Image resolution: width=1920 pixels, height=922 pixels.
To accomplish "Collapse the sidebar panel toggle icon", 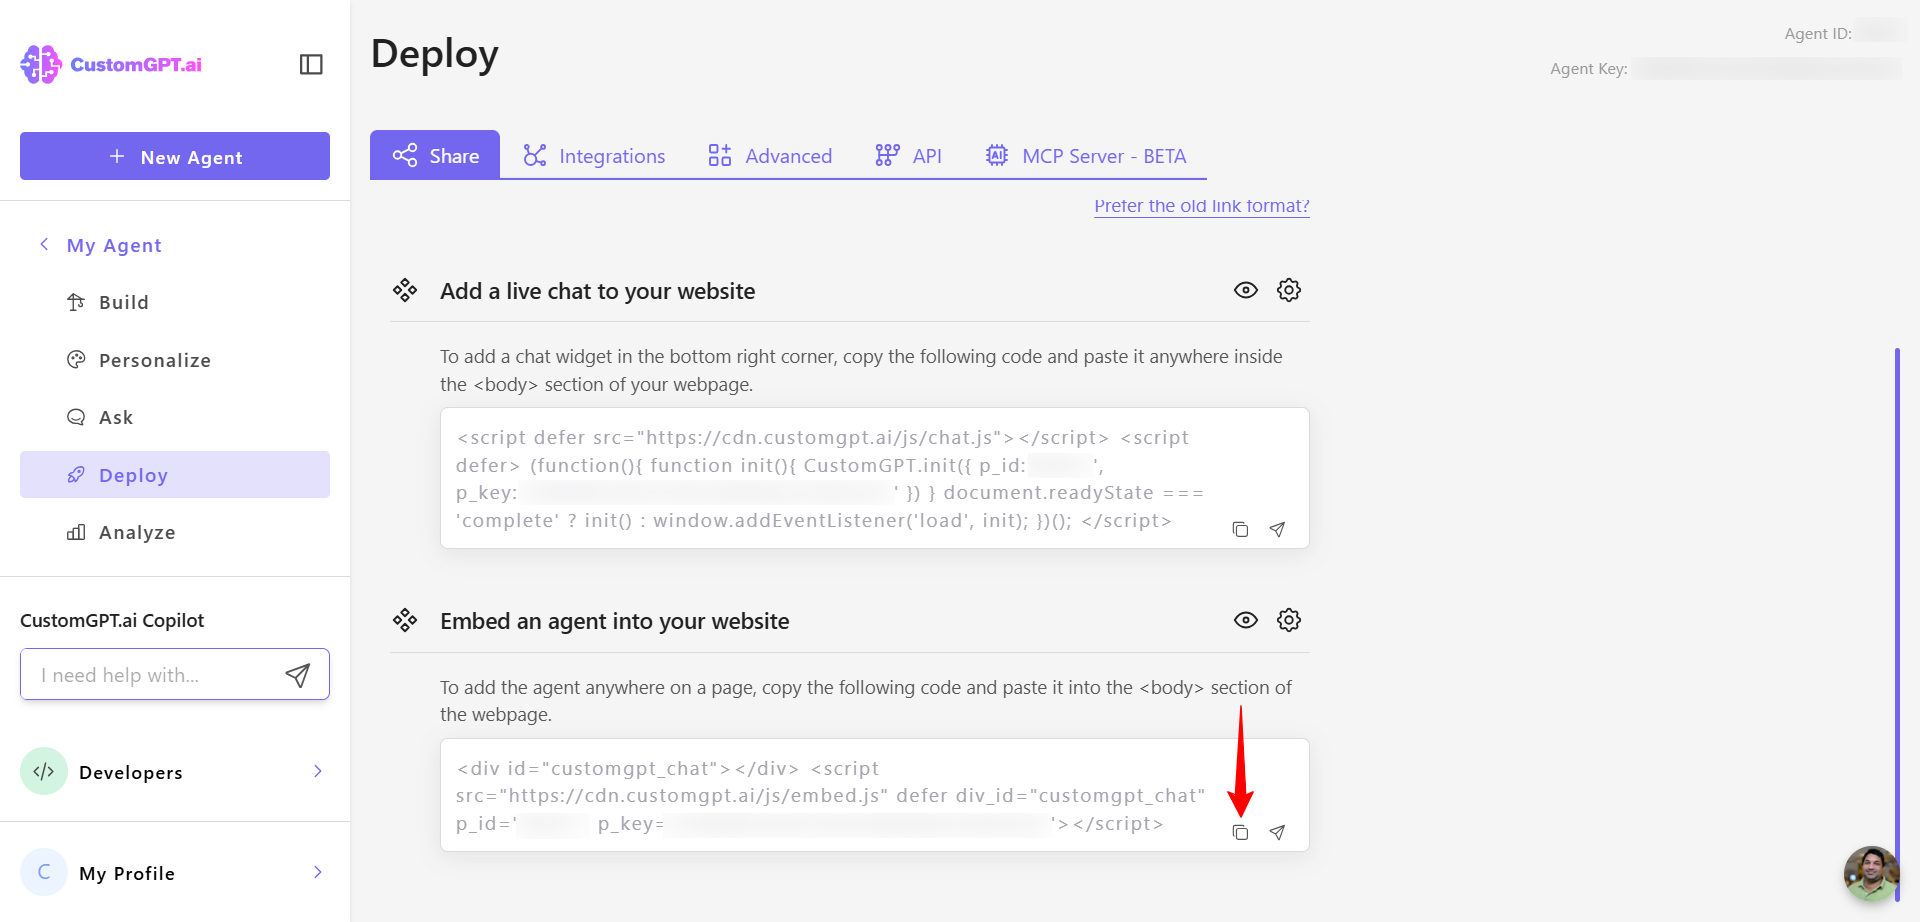I will (311, 64).
